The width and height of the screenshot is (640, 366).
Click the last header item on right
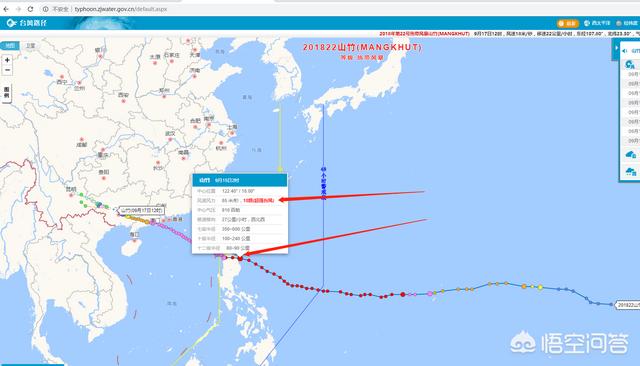tap(627, 23)
